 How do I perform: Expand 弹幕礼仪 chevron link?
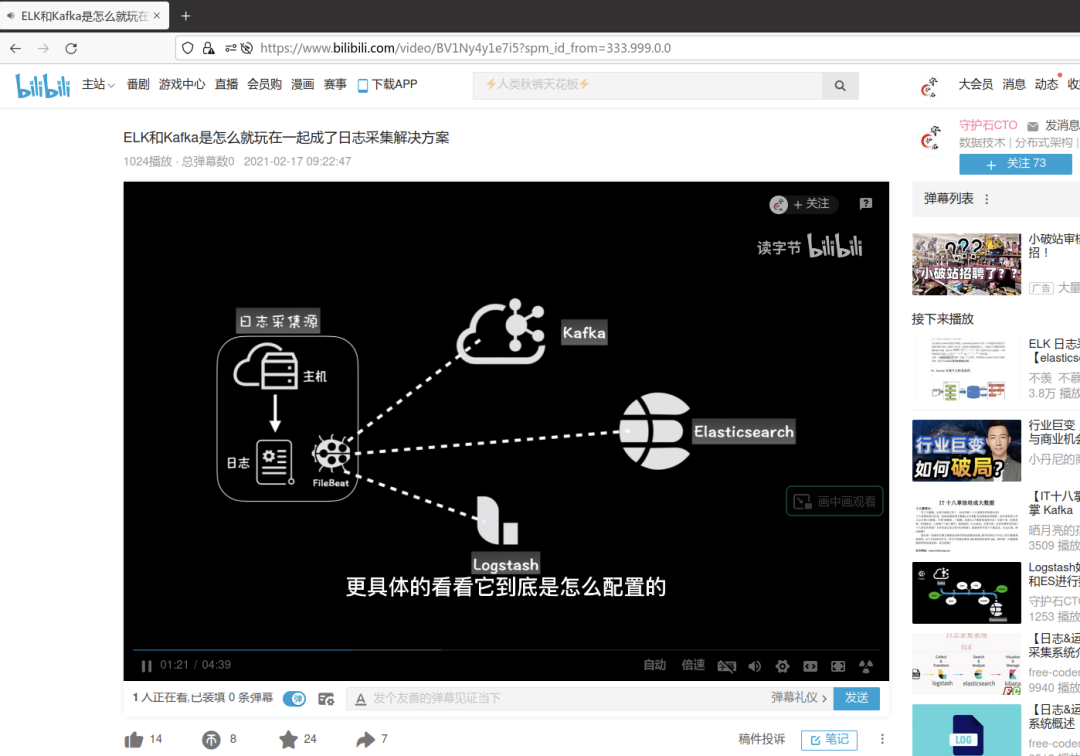tap(799, 698)
